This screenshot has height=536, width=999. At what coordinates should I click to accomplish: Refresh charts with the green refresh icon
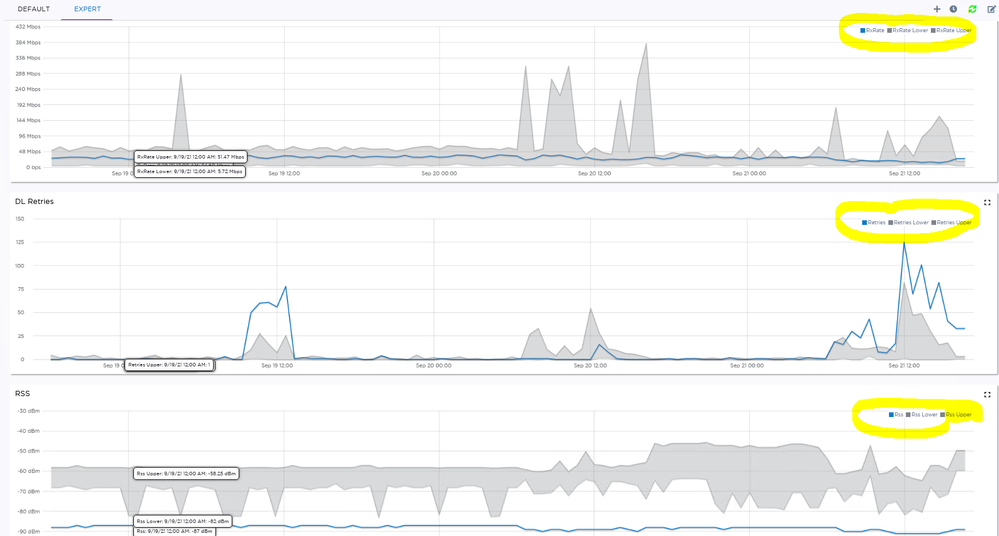972,9
